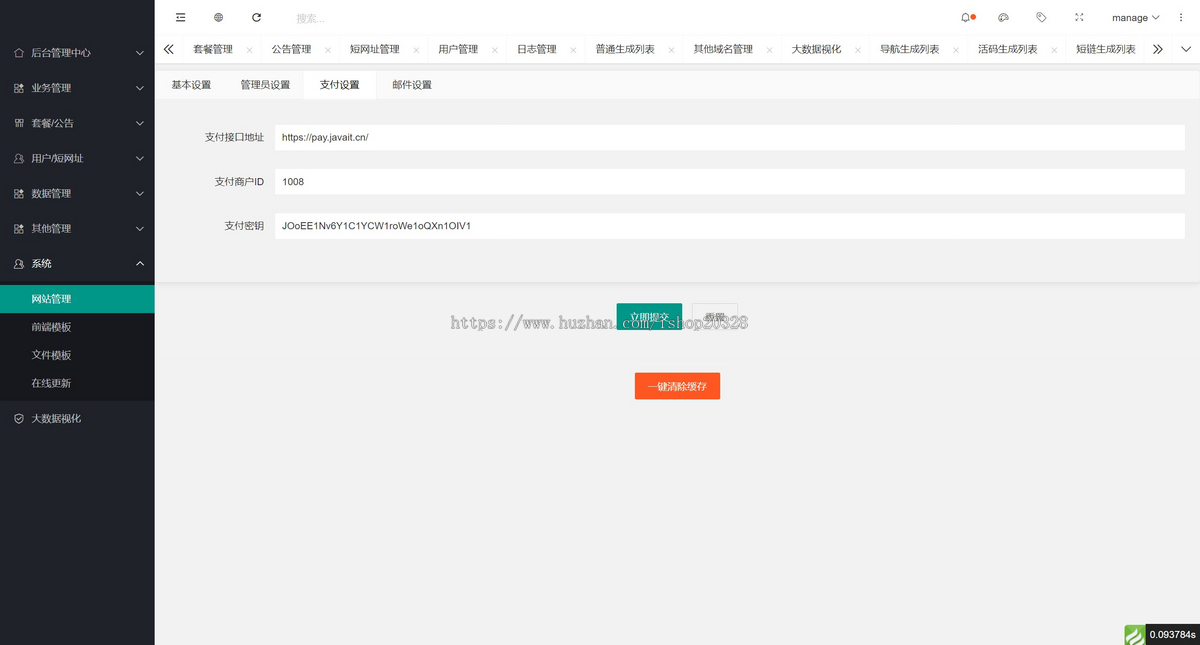This screenshot has height=645, width=1200.
Task: Close the 套餐管理 tab
Action: coord(249,50)
